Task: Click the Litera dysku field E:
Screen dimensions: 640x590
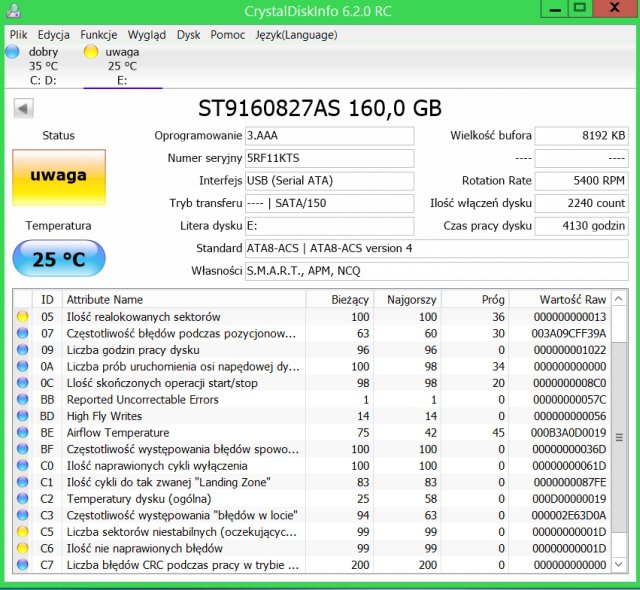Action: coord(329,226)
